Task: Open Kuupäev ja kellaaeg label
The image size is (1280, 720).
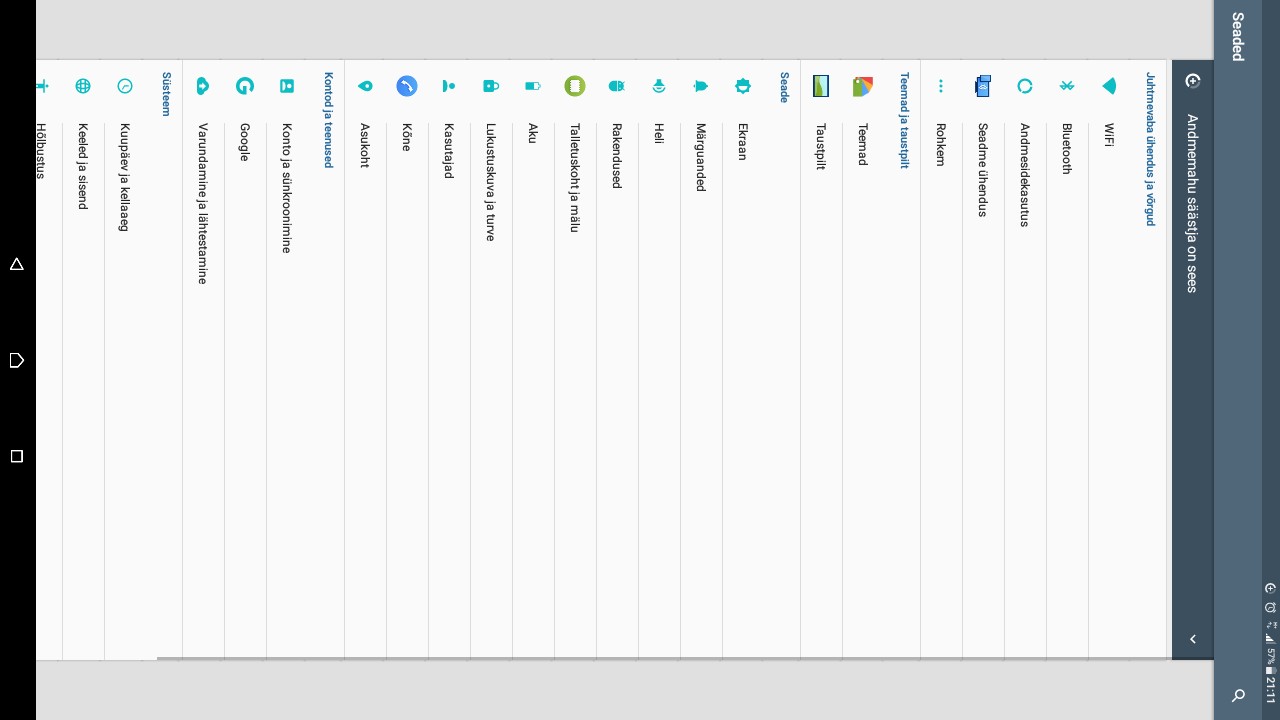Action: tap(125, 177)
